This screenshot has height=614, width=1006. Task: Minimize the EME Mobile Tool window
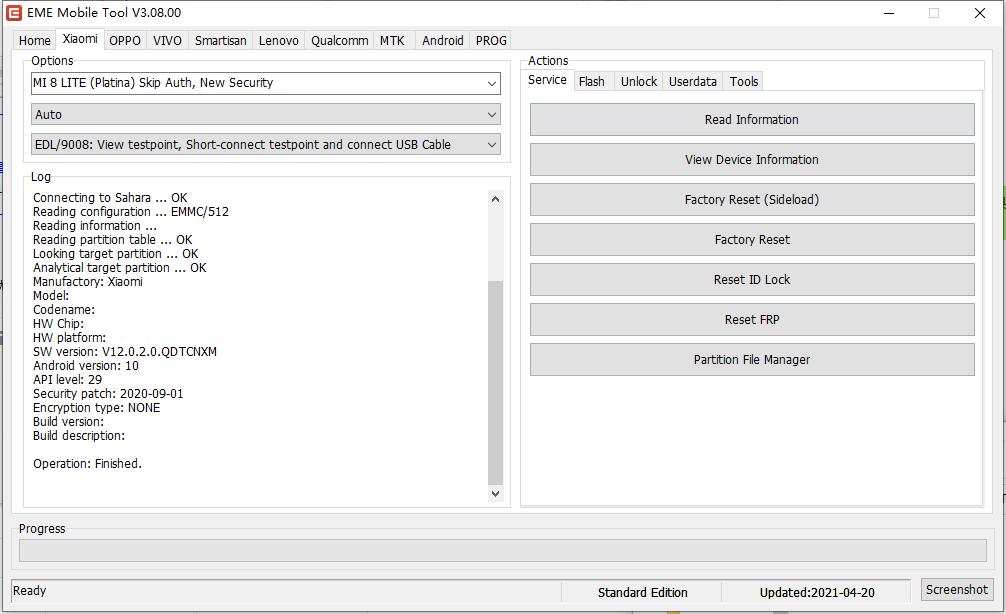(889, 13)
